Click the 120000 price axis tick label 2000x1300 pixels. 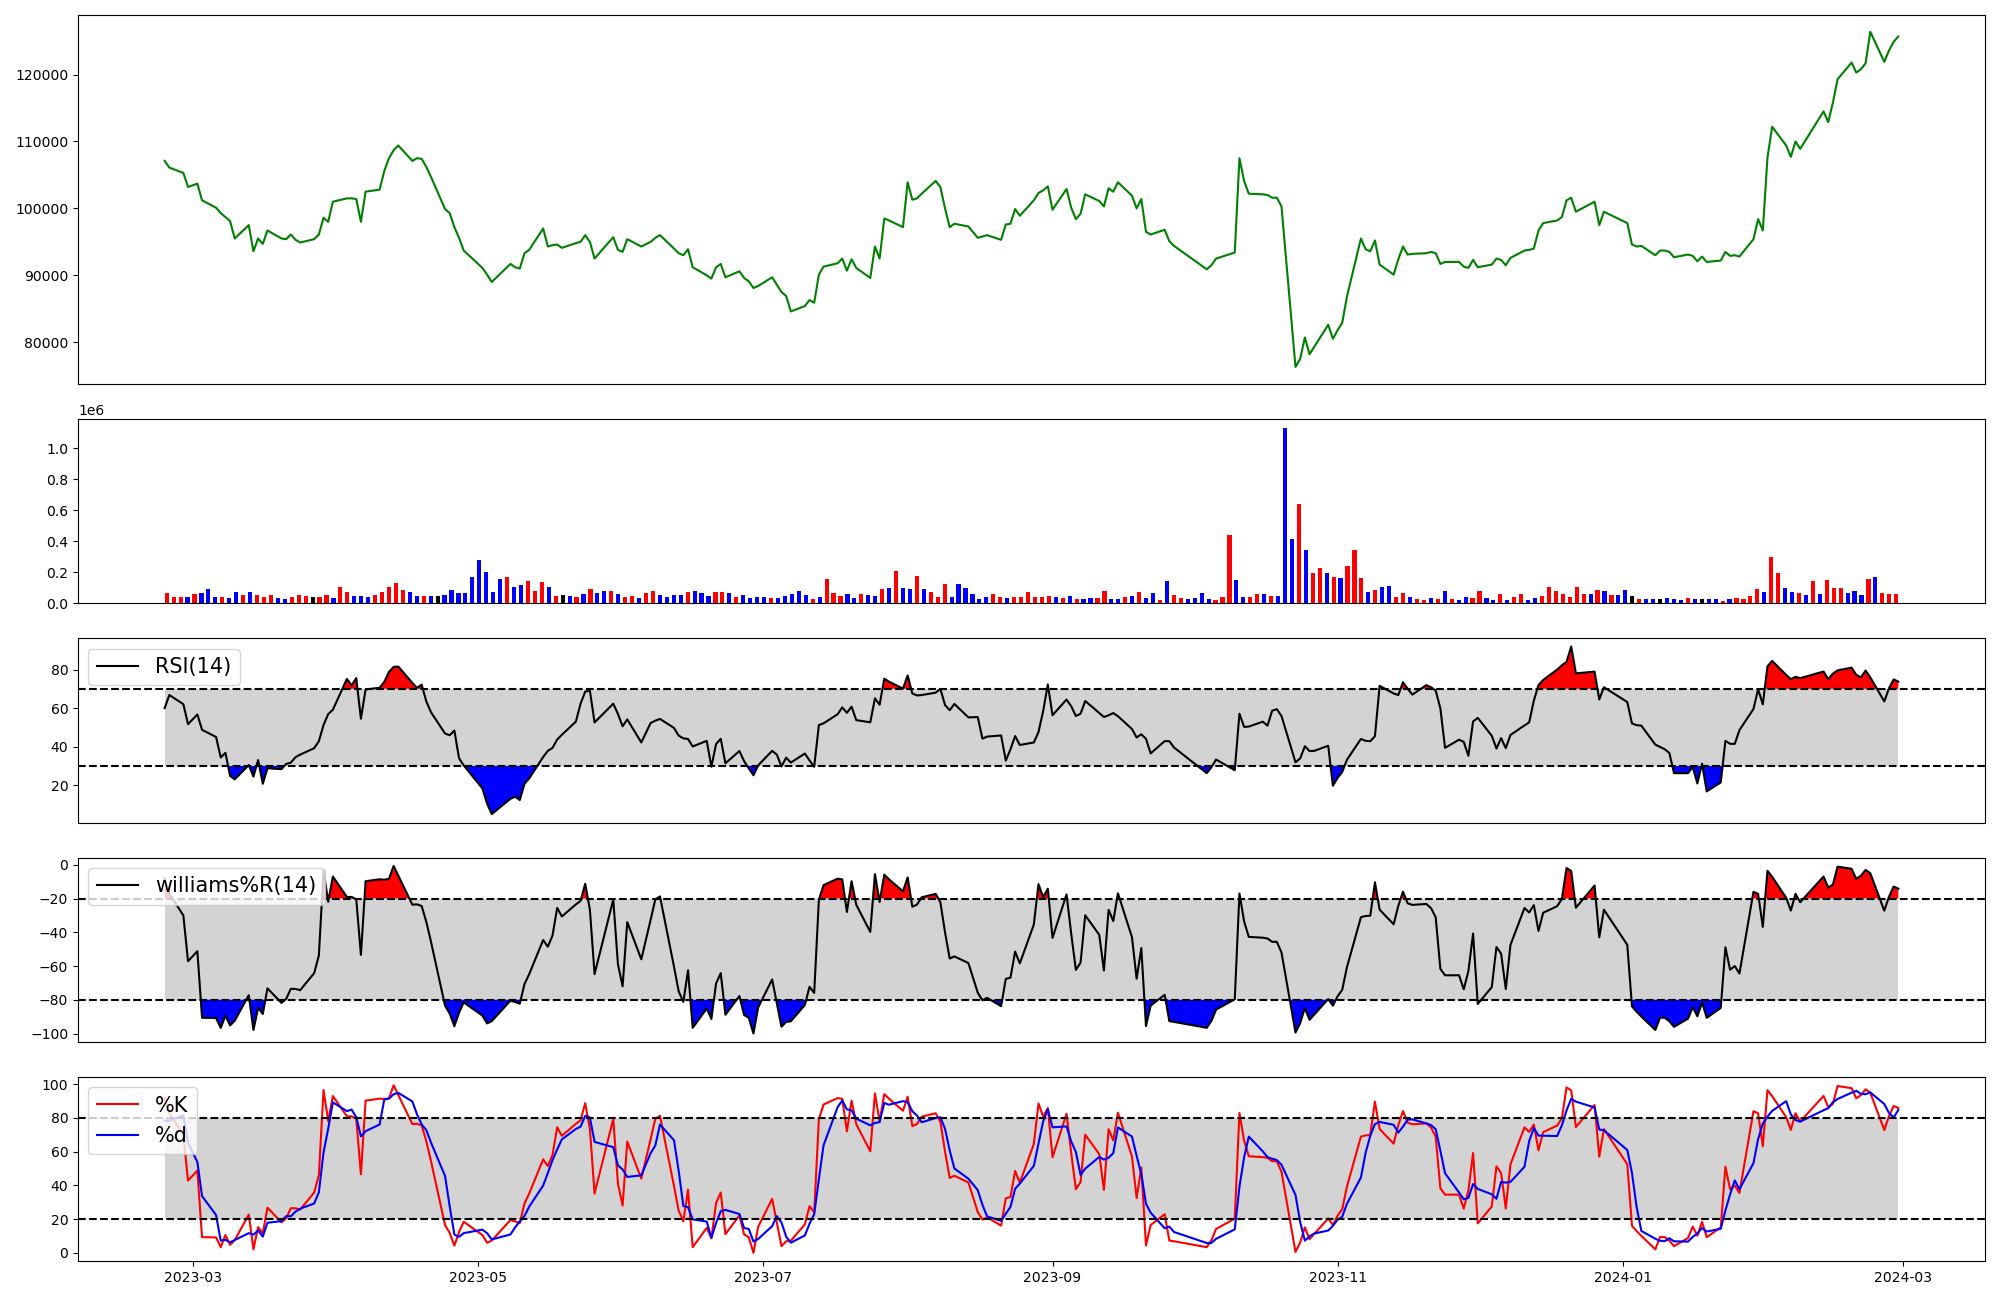43,75
